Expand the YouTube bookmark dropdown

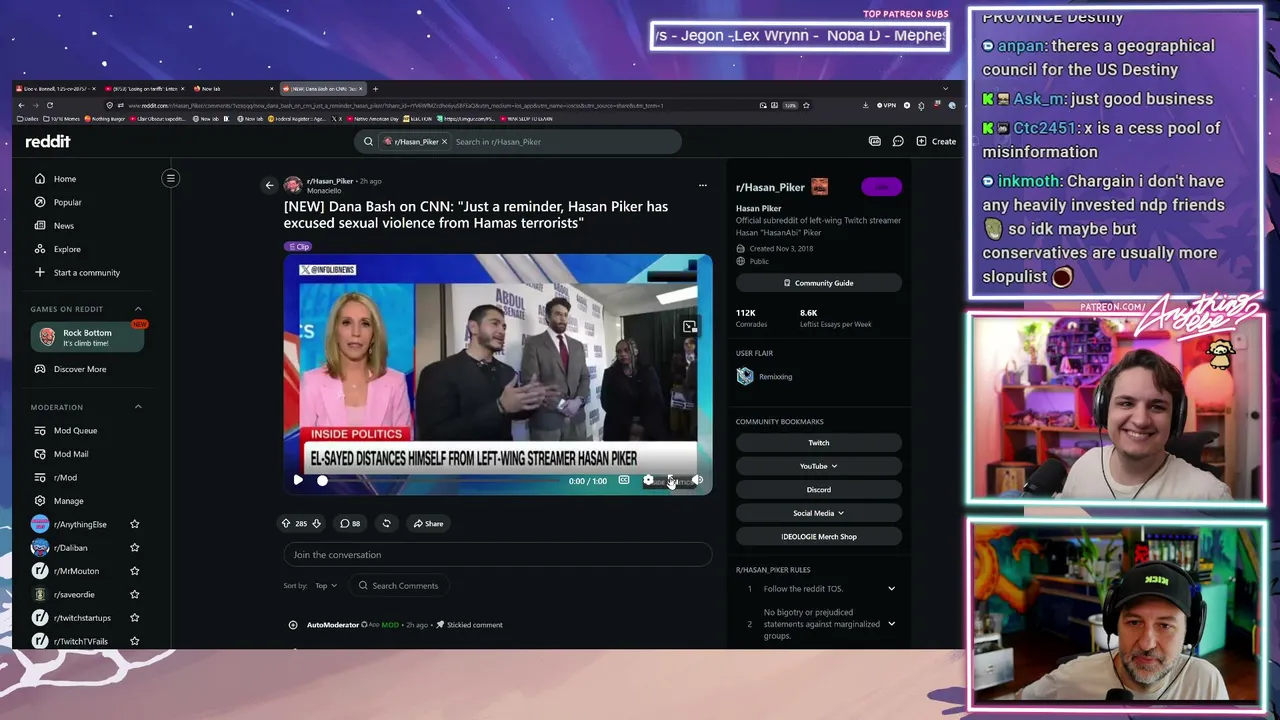click(819, 466)
